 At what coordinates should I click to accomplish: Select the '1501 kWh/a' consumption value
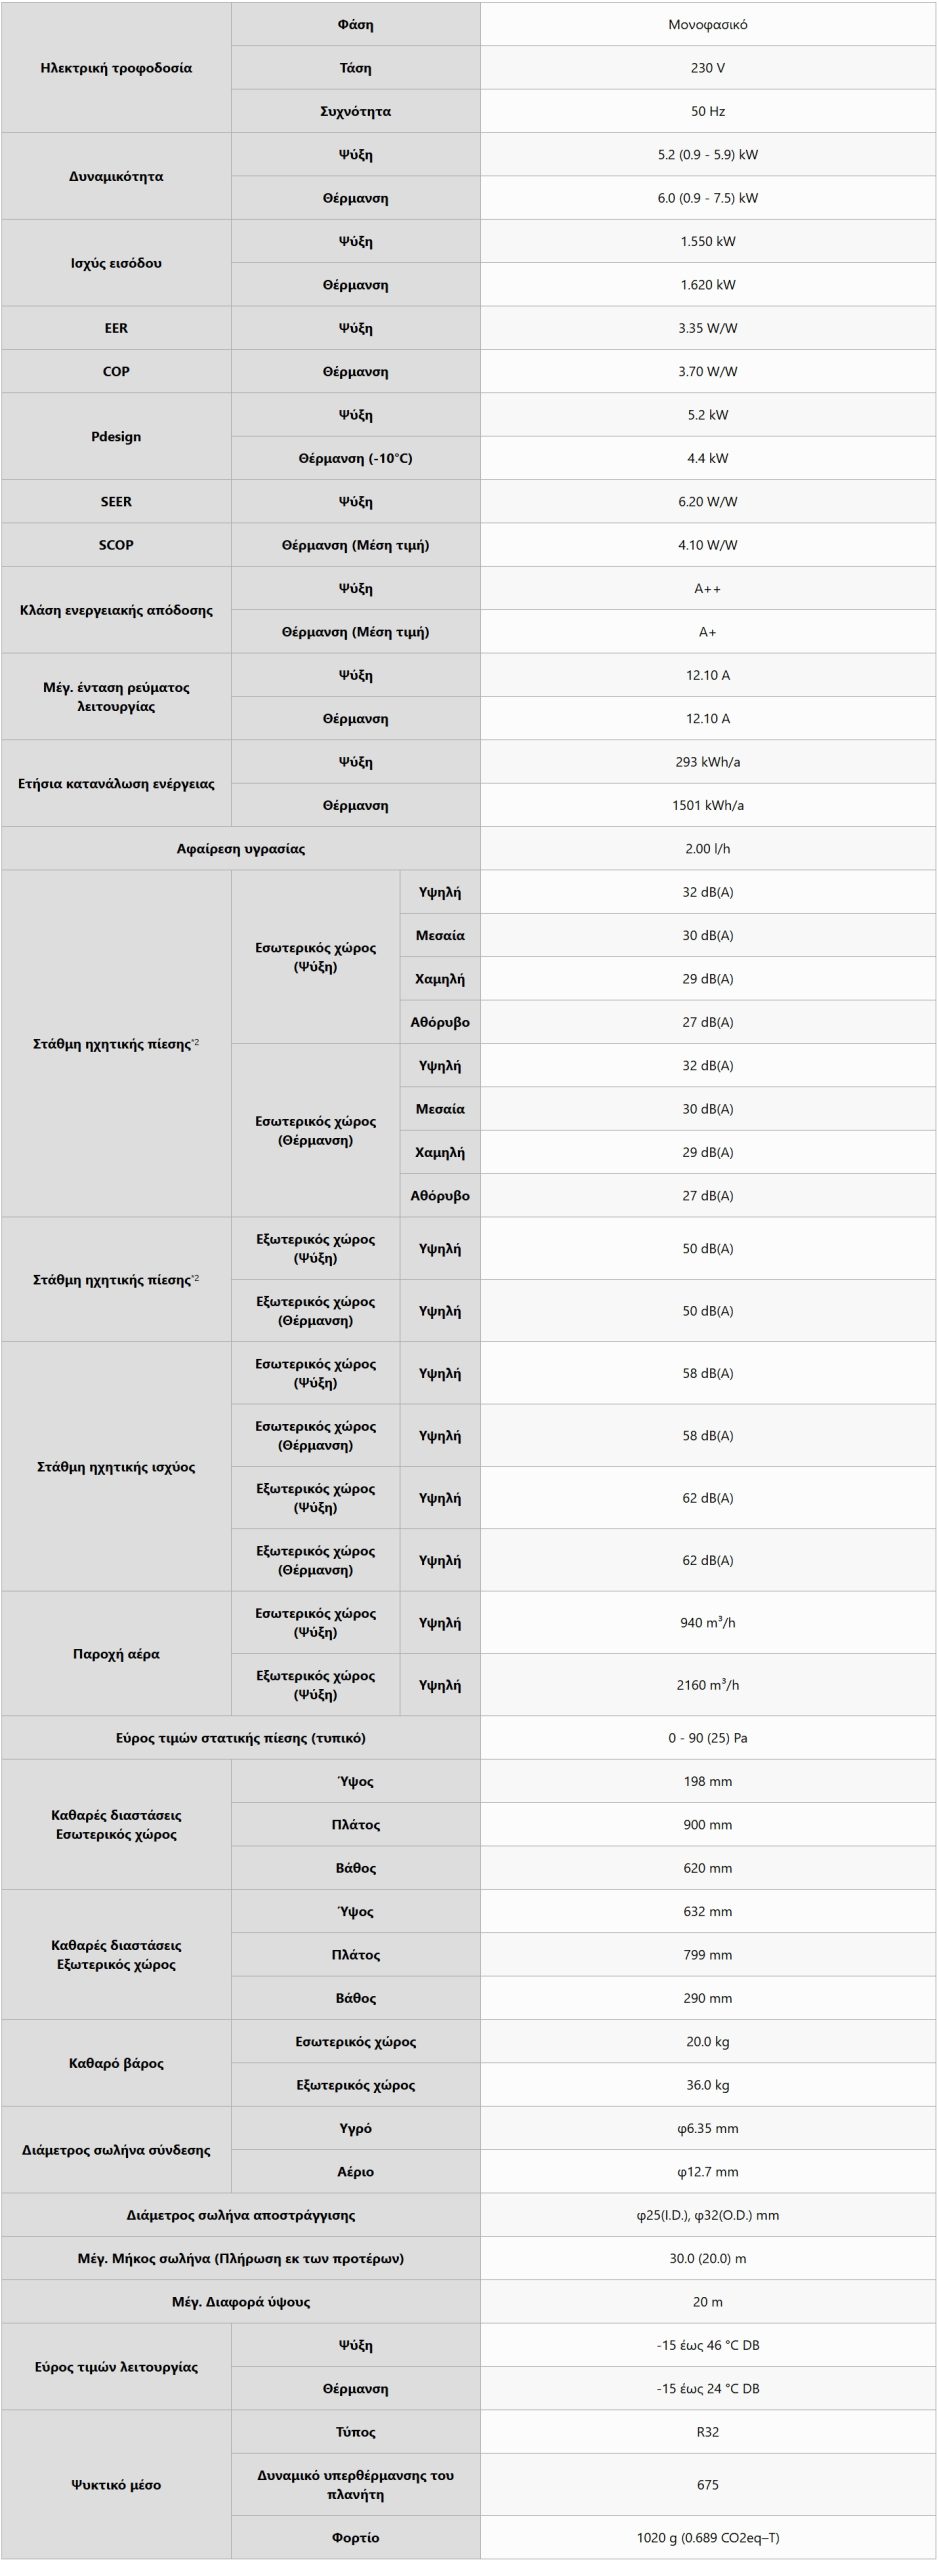coord(707,805)
